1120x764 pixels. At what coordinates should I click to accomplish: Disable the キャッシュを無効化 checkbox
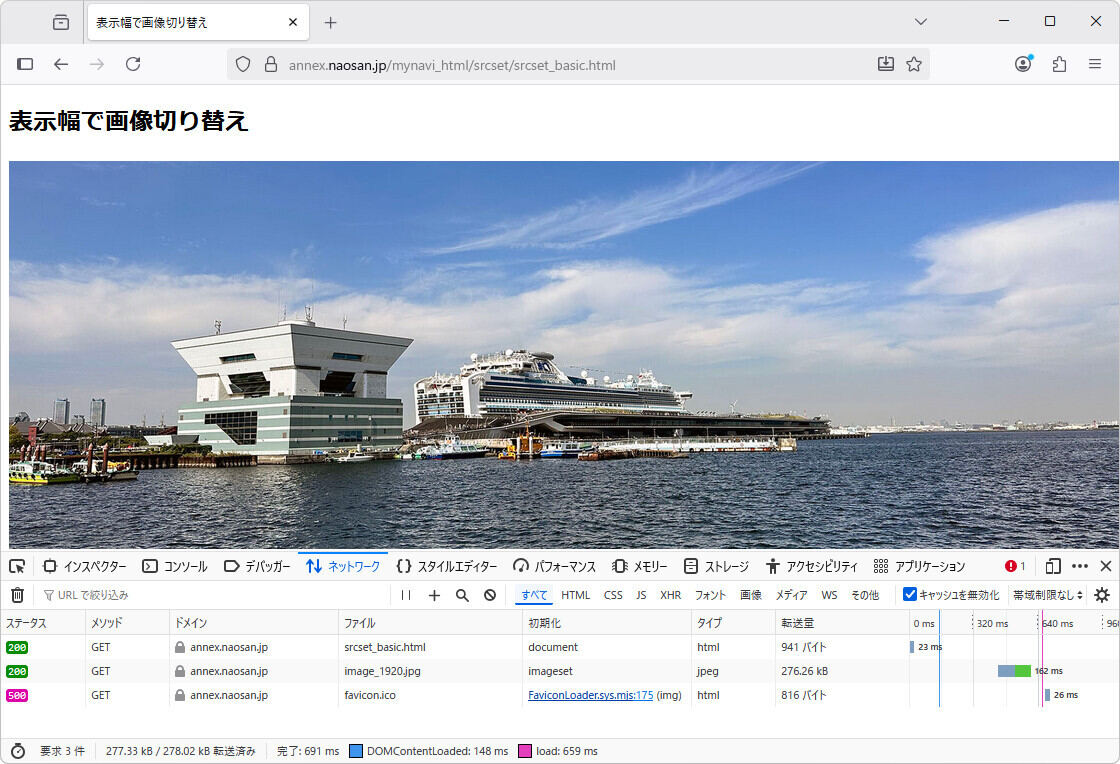909,594
